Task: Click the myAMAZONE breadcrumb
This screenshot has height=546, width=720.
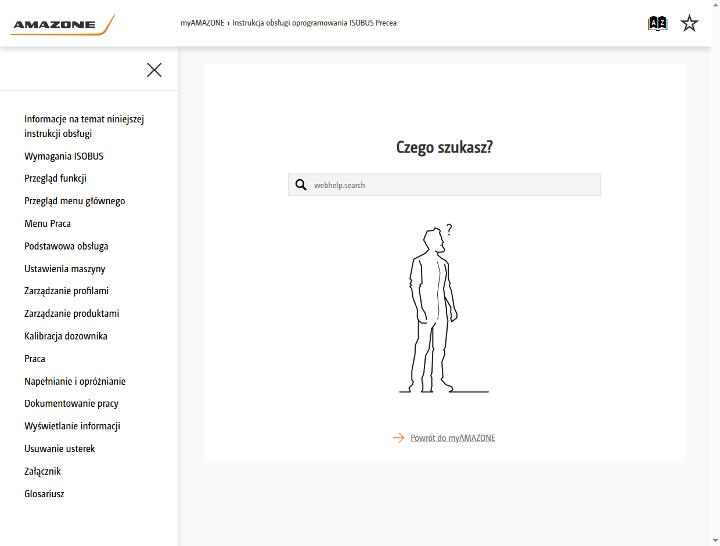Action: (202, 23)
